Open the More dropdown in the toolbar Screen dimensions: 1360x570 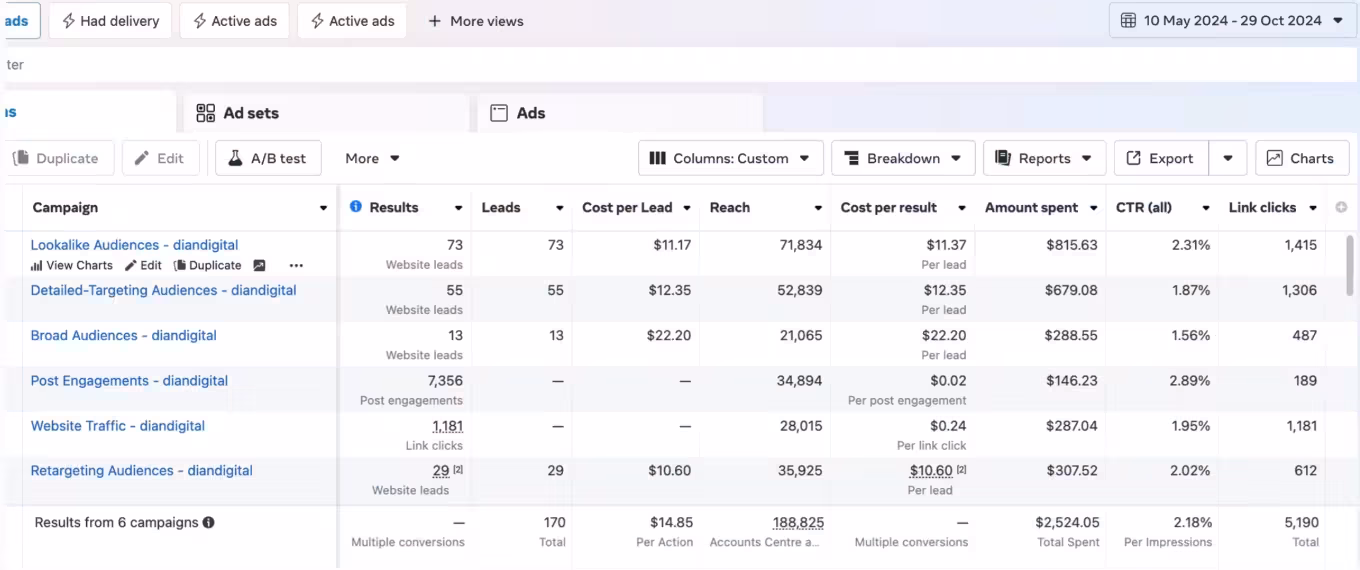(x=373, y=158)
